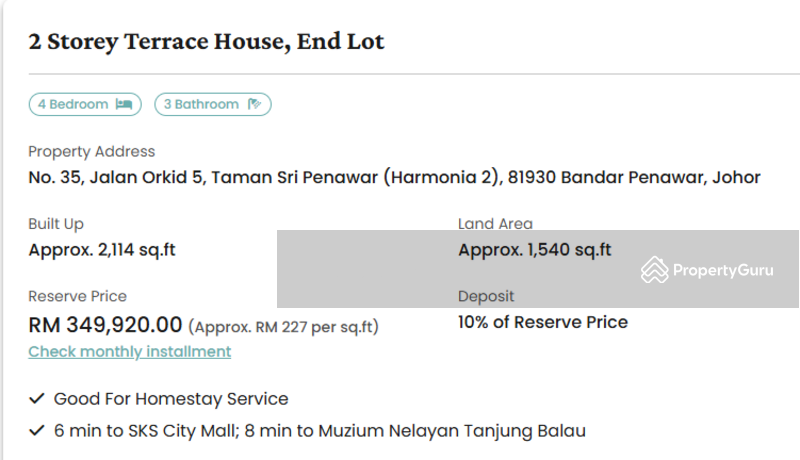Click the Approx. 1,540 sq.ft land area value
The width and height of the screenshot is (800, 460).
pos(535,250)
